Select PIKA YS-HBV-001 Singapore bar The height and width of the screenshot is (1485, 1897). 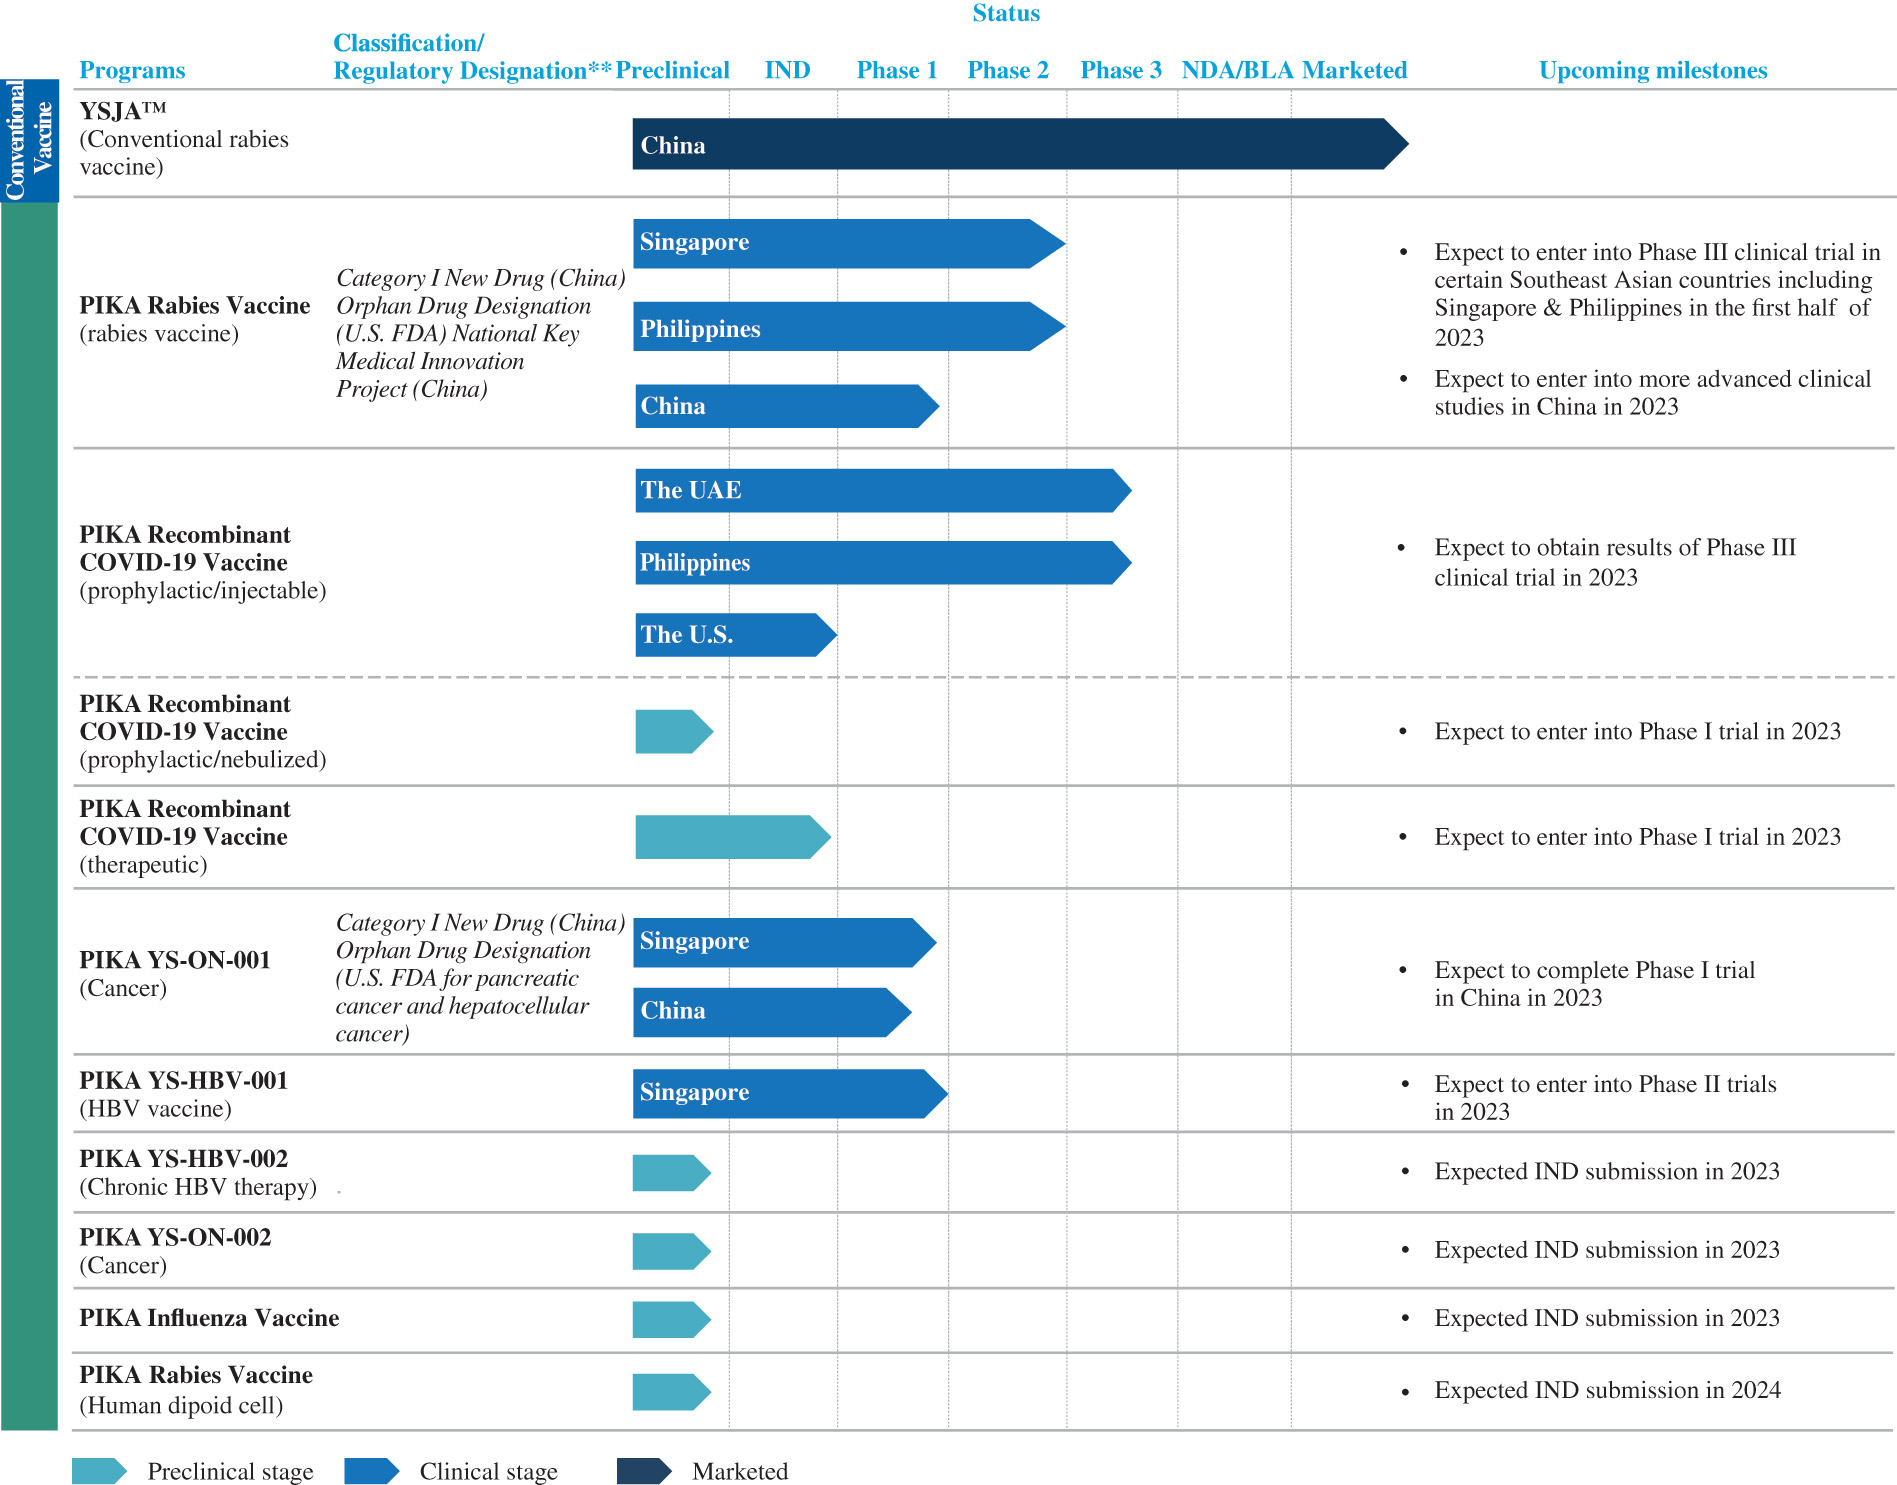coord(791,1093)
